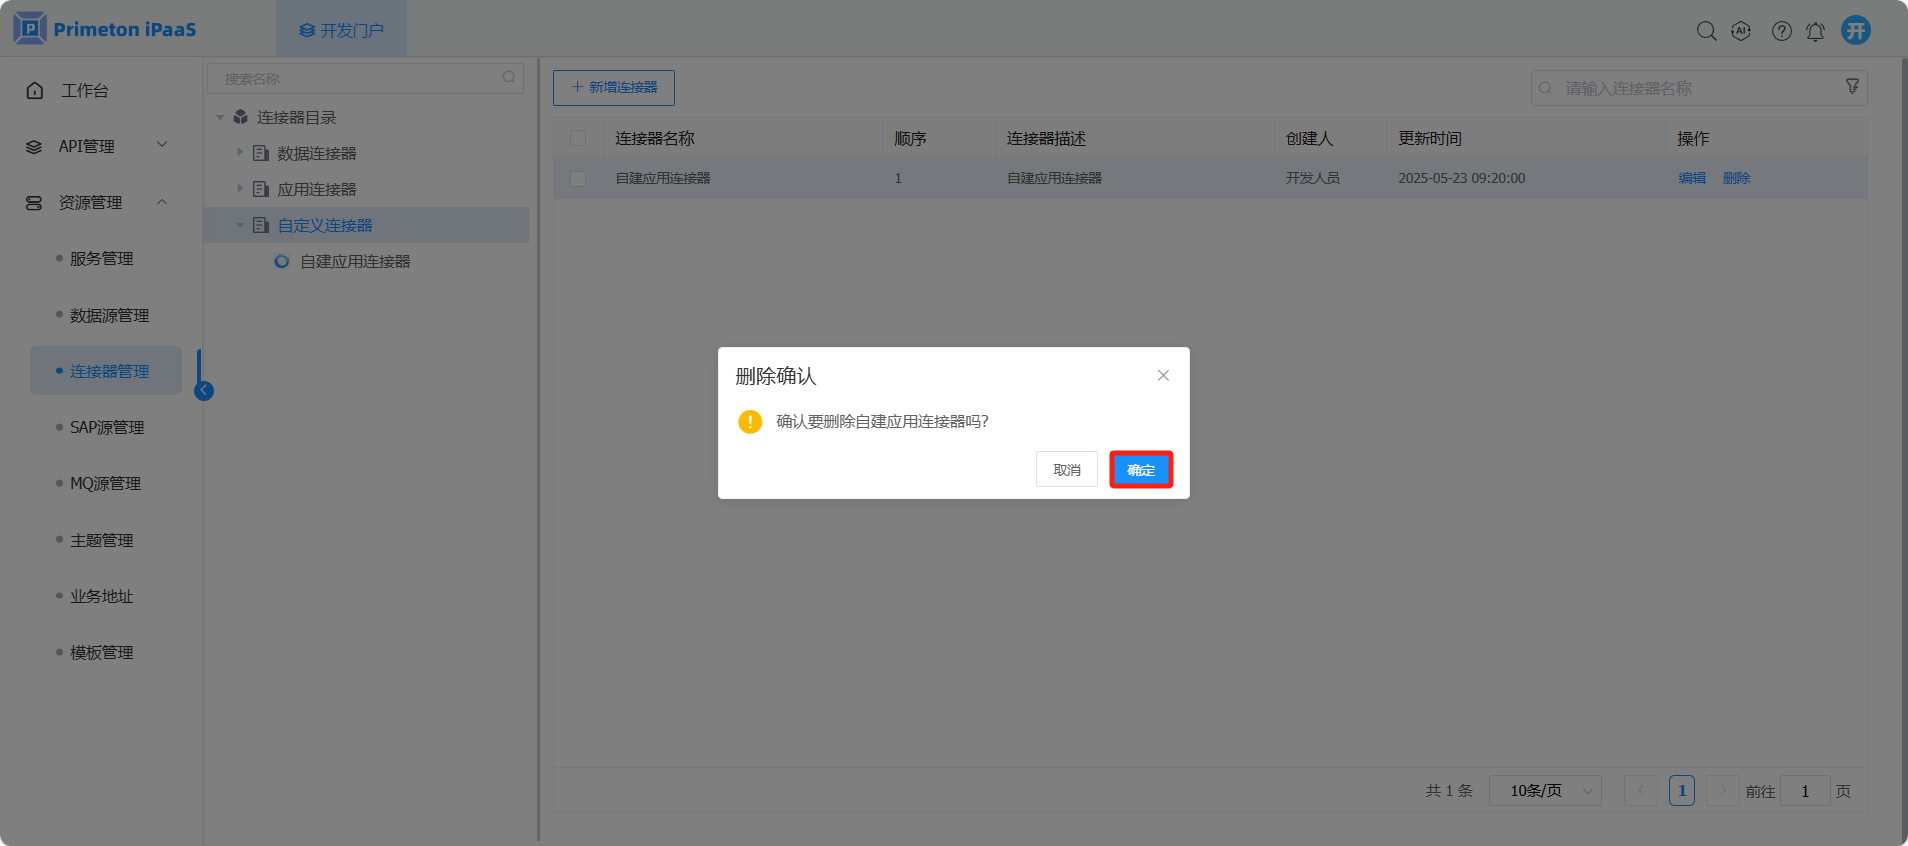This screenshot has width=1908, height=846.
Task: Click the user avatar icon
Action: 1856,30
